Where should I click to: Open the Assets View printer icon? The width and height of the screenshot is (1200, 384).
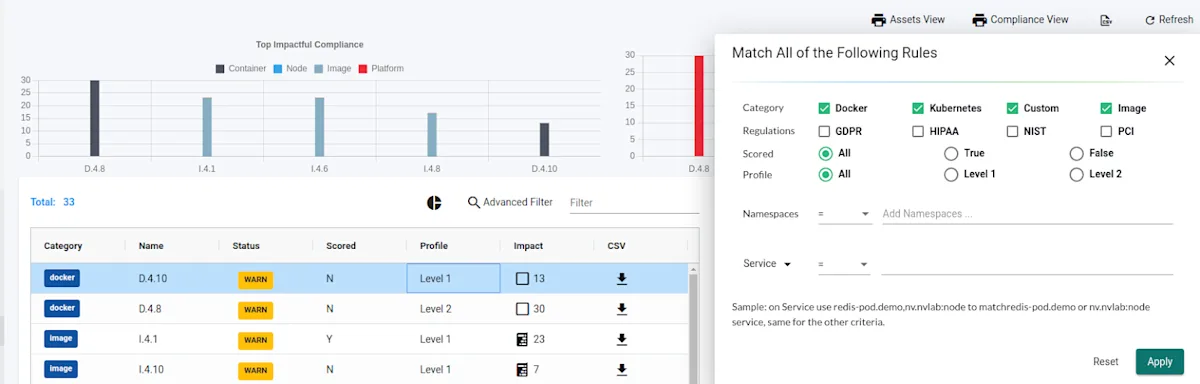879,20
